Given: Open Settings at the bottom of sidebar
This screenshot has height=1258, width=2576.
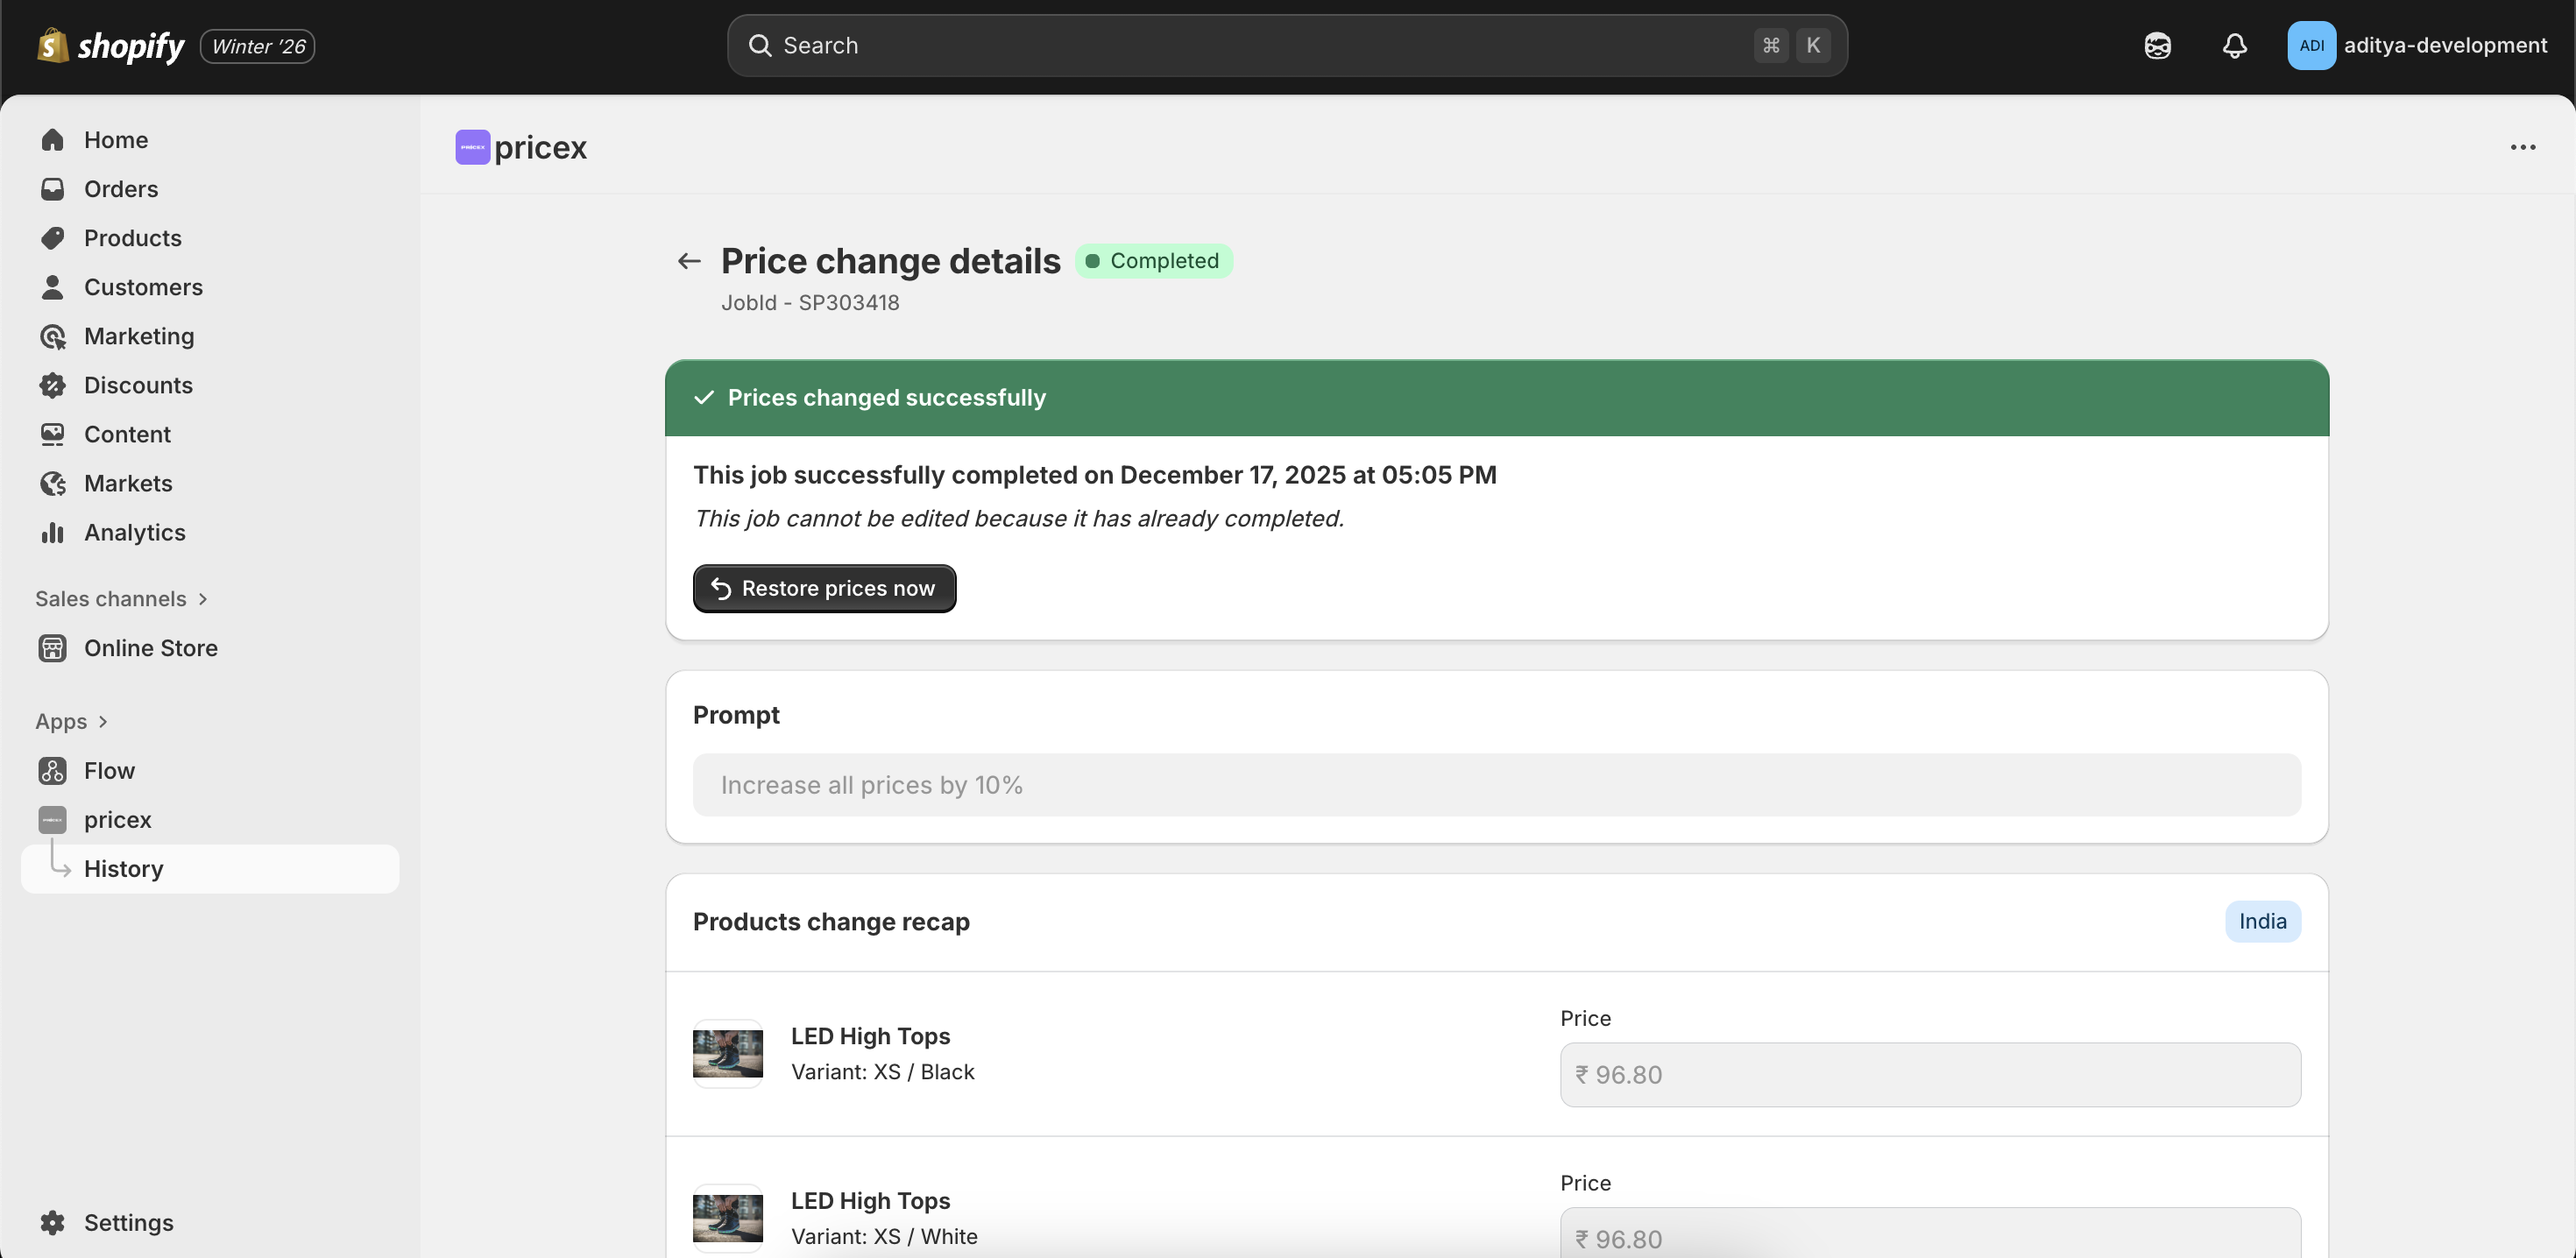Looking at the screenshot, I should pyautogui.click(x=128, y=1222).
